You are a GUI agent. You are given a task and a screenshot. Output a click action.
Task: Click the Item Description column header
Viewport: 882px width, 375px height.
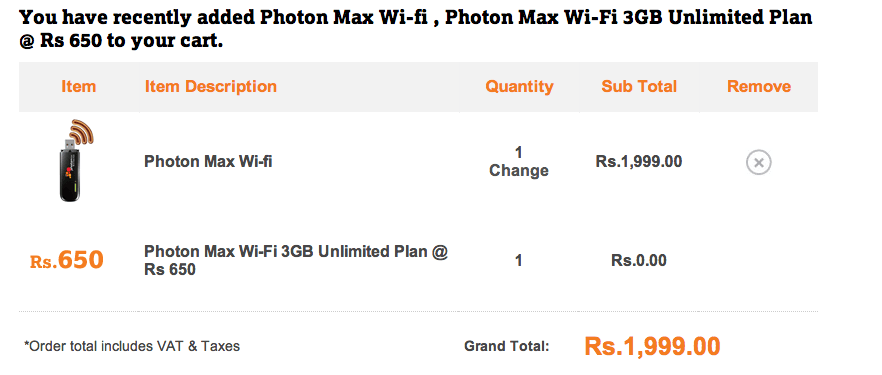(x=210, y=87)
